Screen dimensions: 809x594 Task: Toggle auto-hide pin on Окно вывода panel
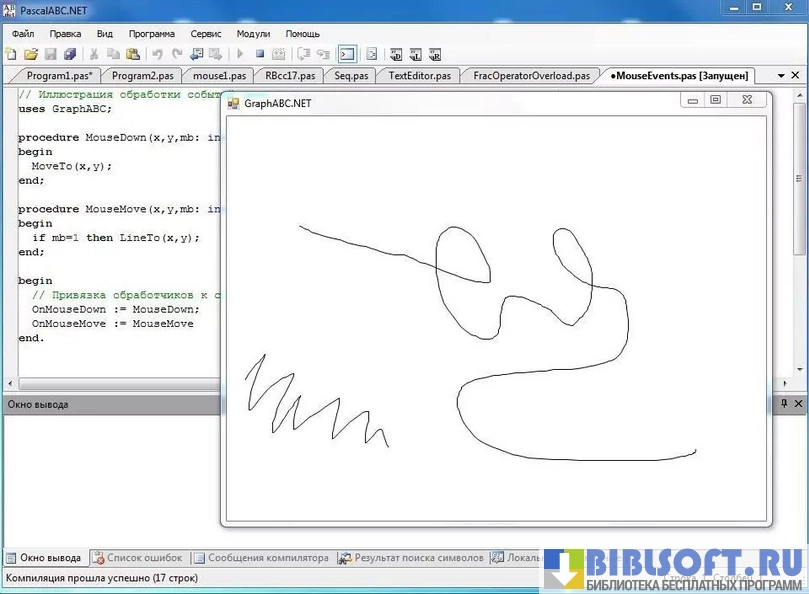coord(785,404)
